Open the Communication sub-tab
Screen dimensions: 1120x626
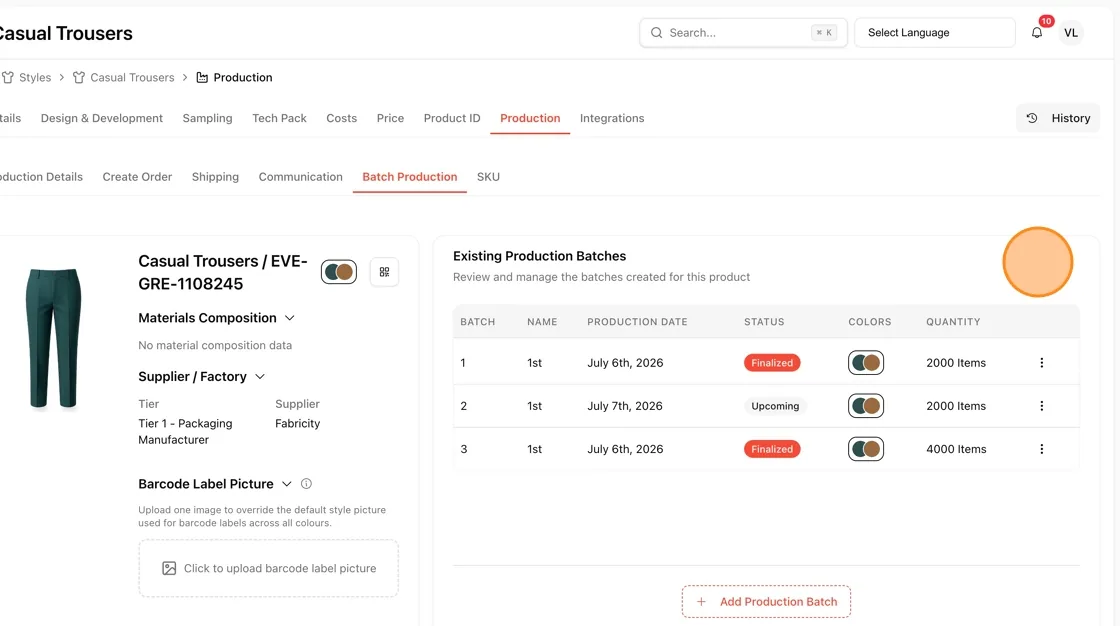pyautogui.click(x=301, y=177)
